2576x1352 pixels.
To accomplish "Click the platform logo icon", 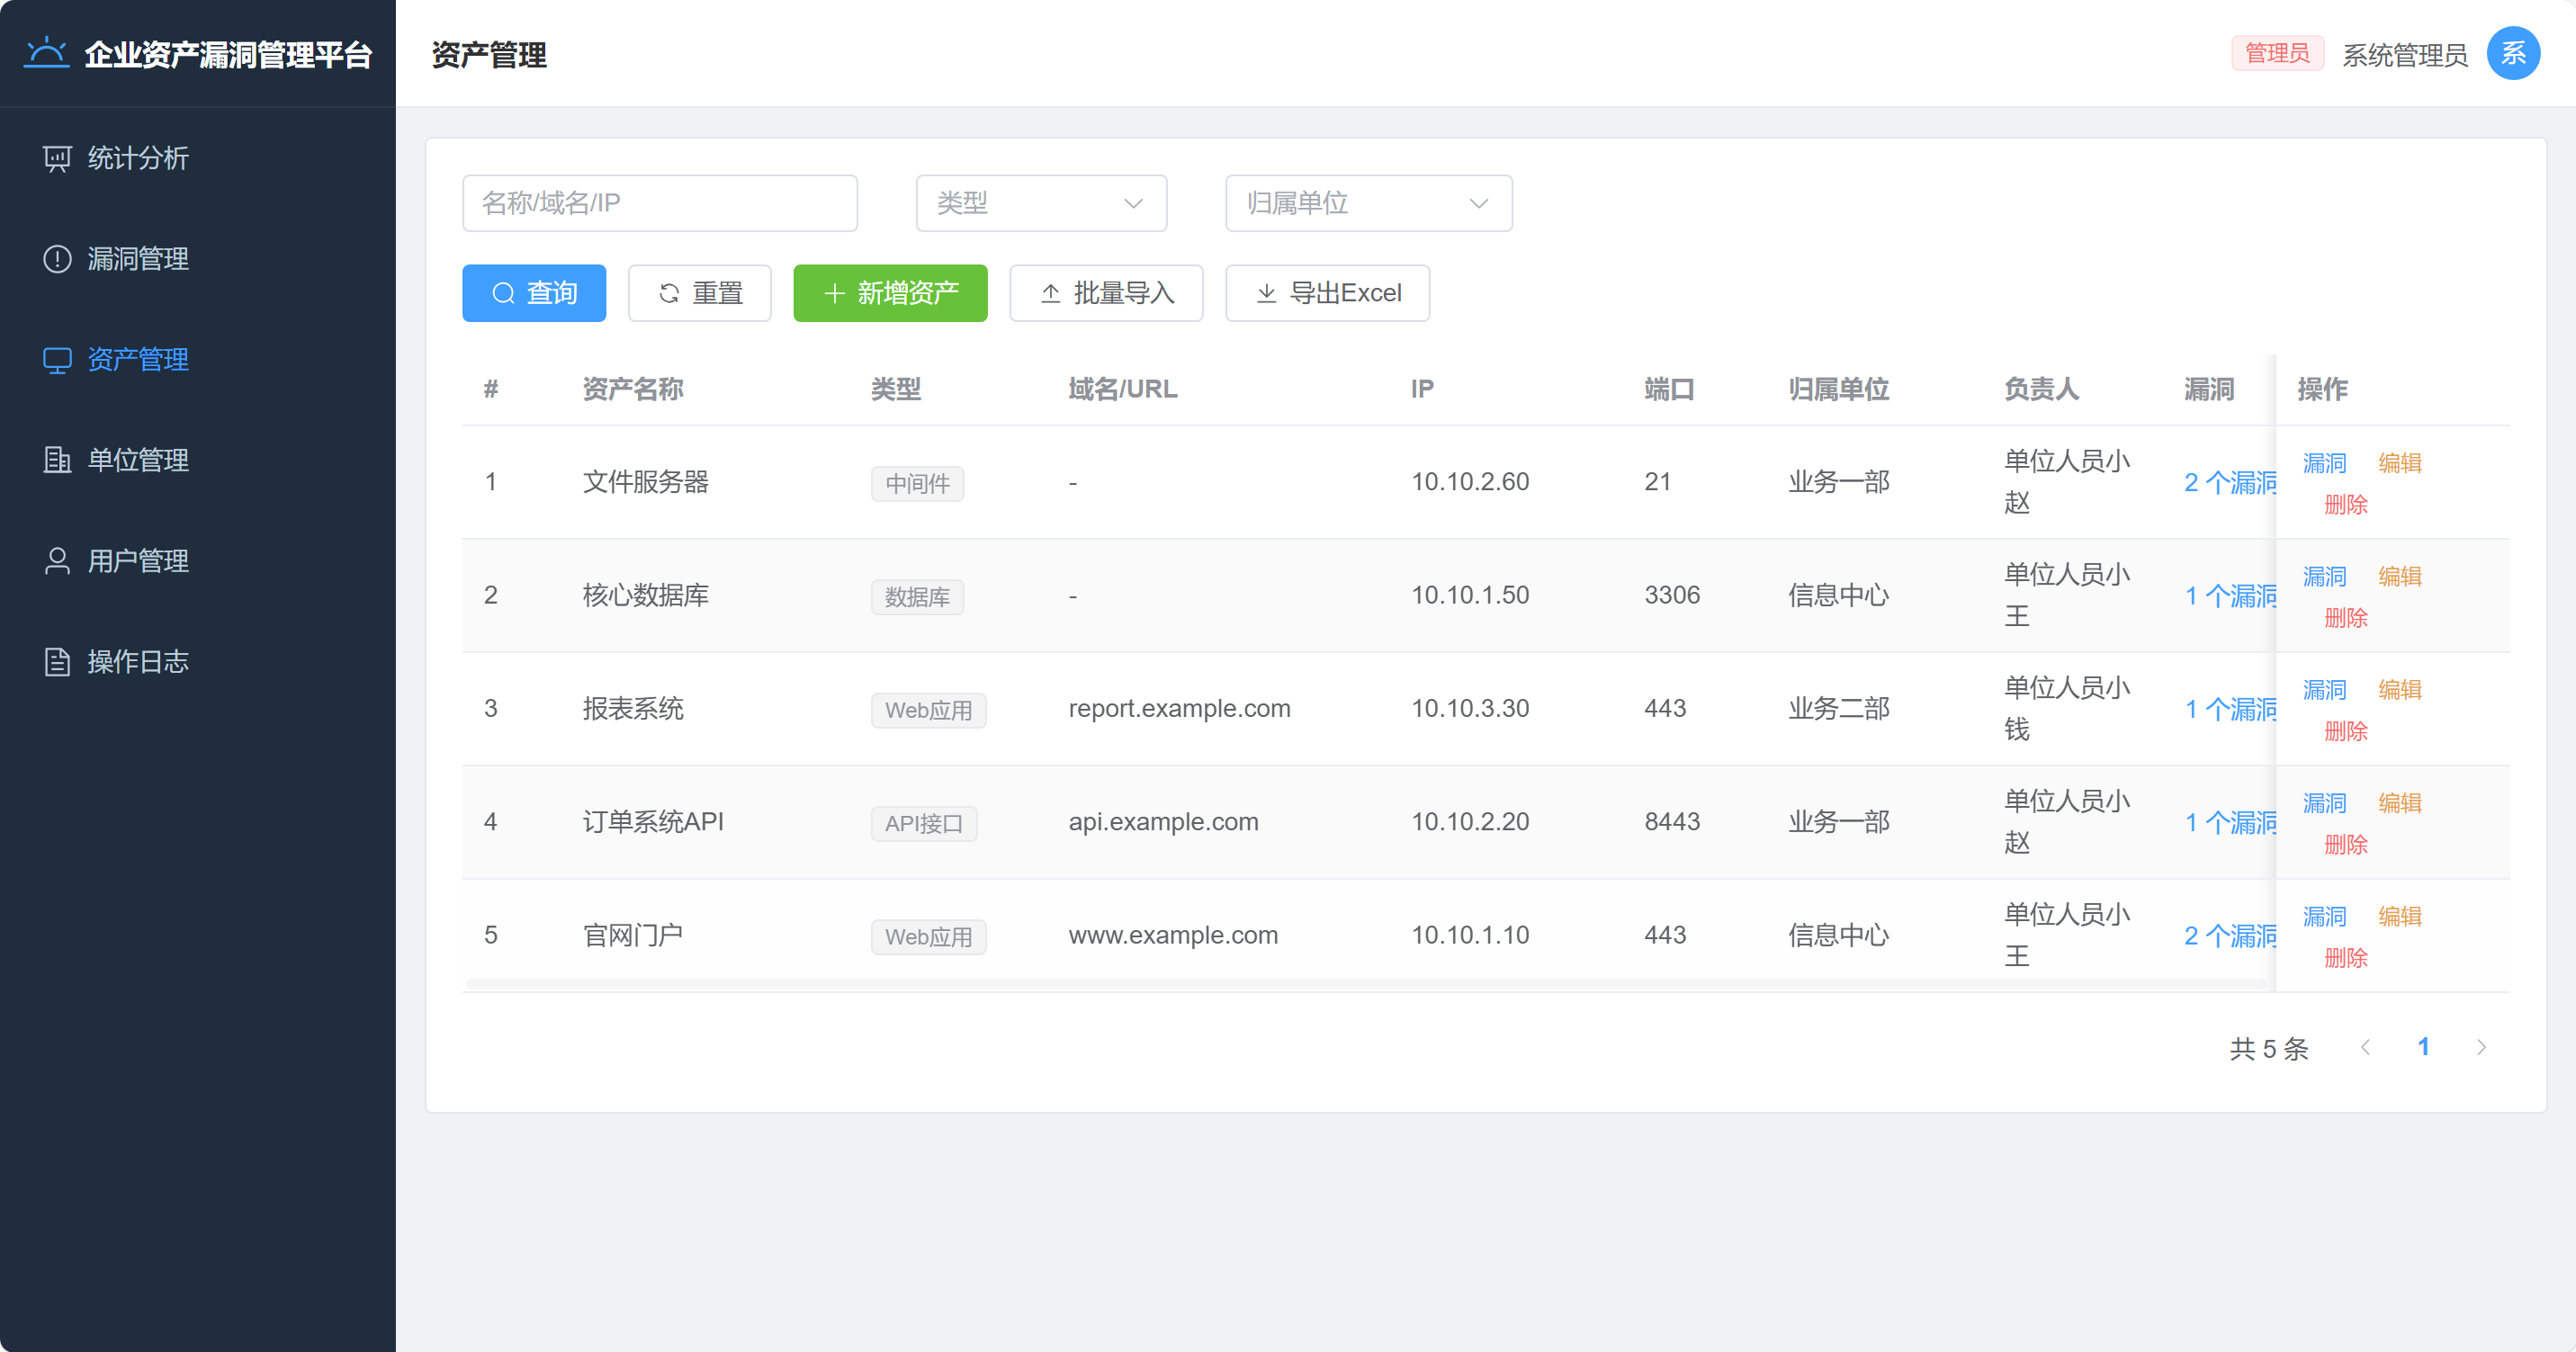I will [x=47, y=53].
